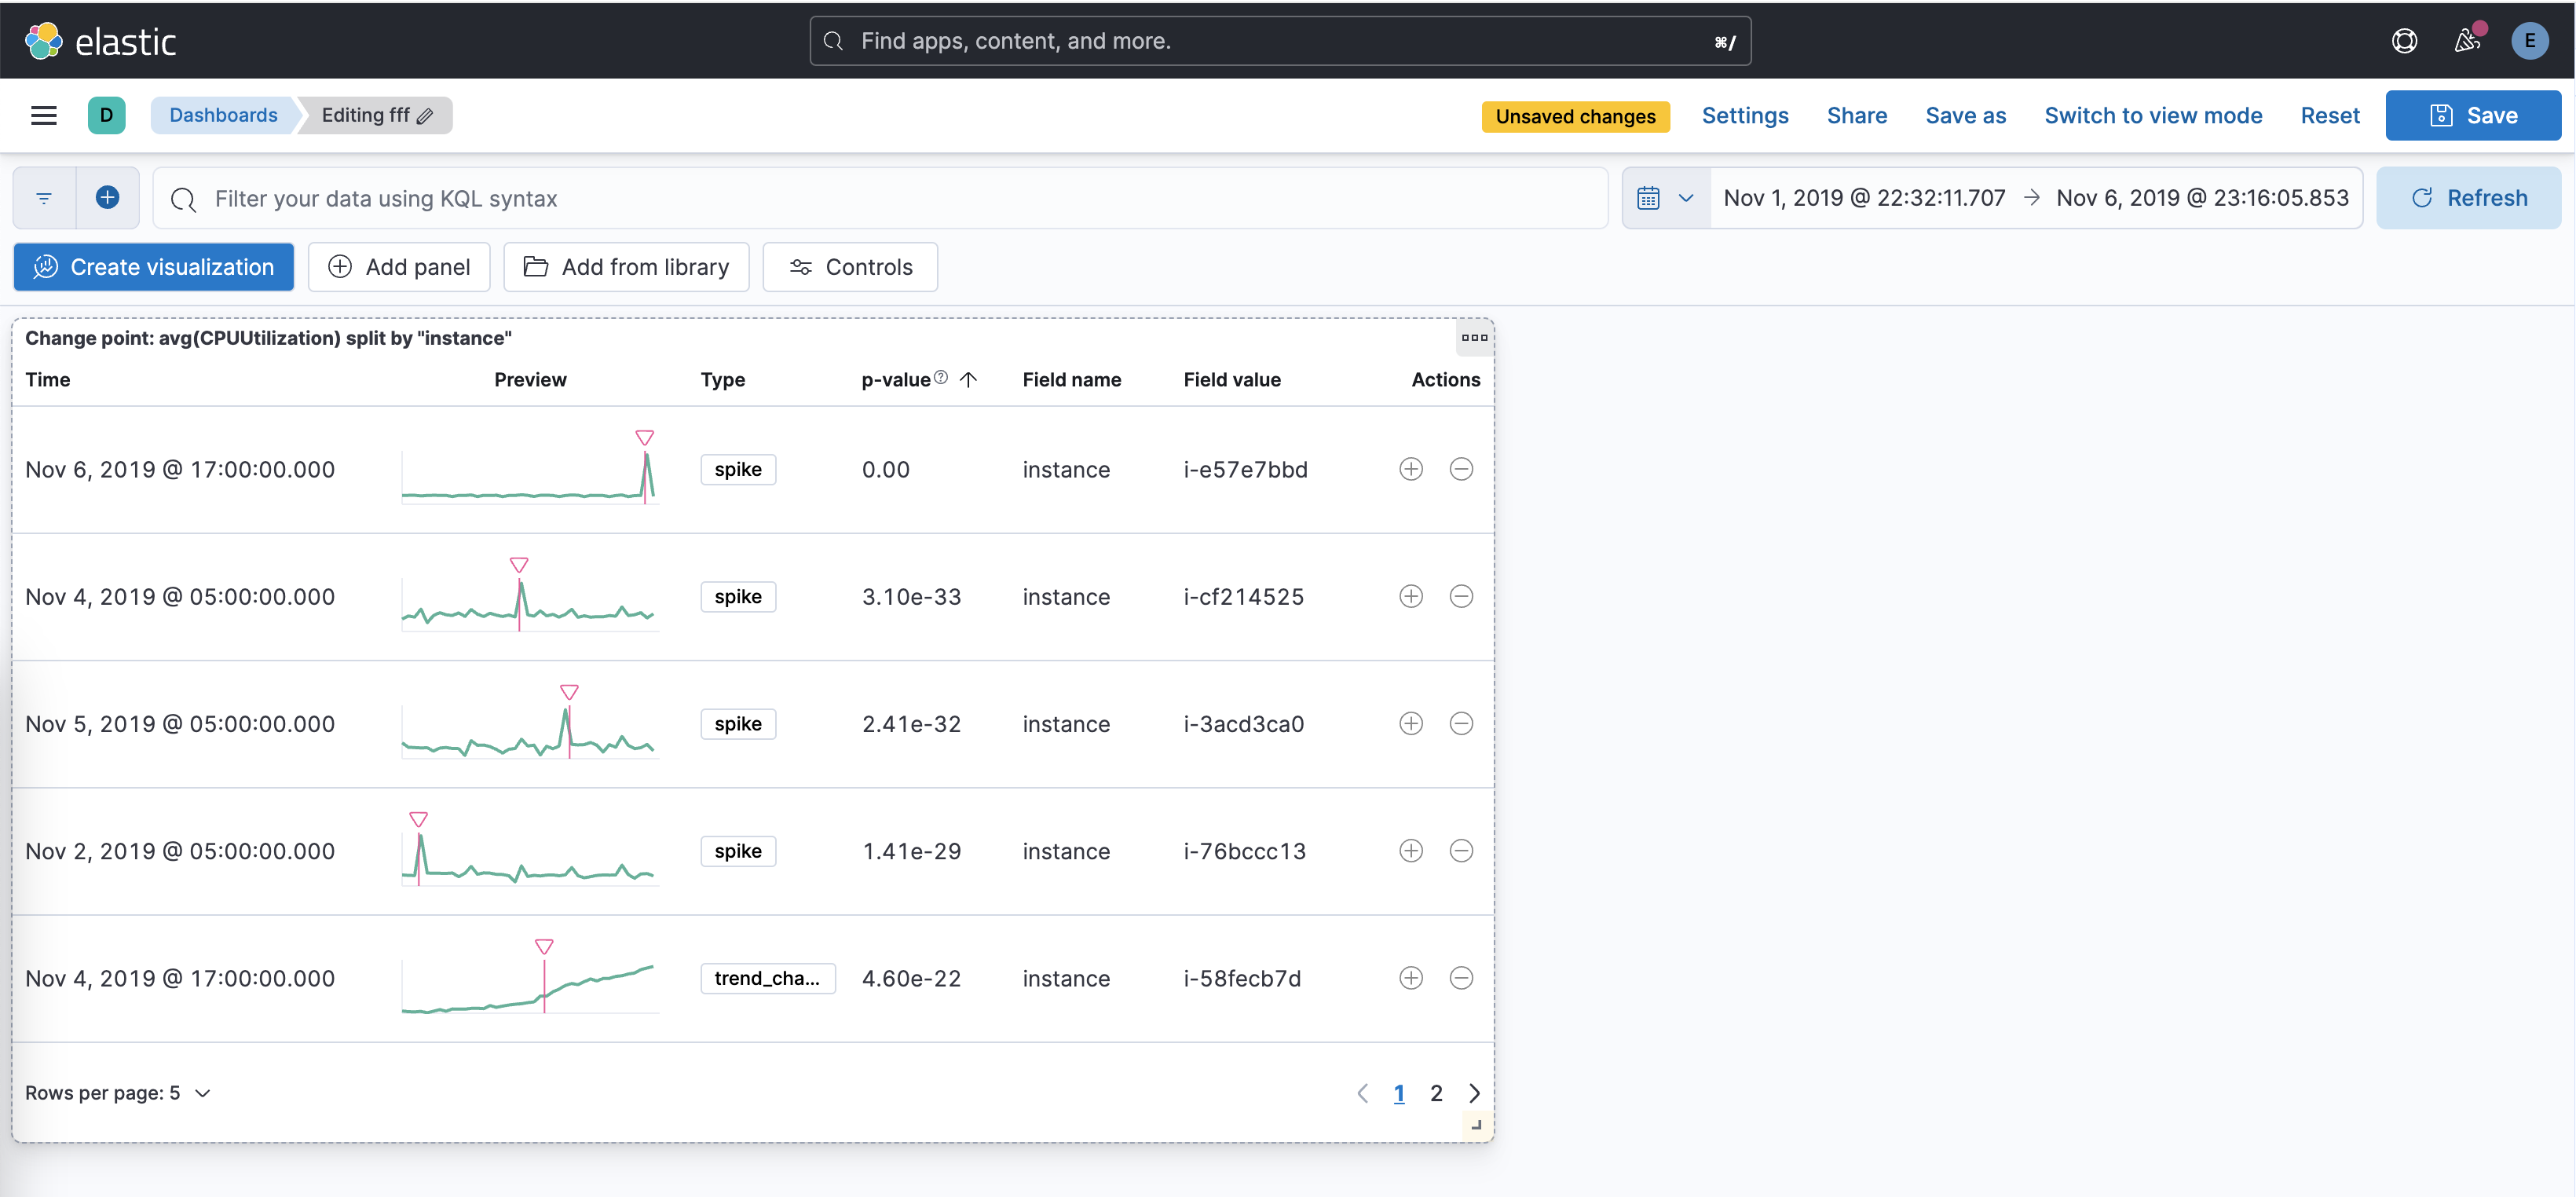Click the Elastic logo

pyautogui.click(x=100, y=41)
